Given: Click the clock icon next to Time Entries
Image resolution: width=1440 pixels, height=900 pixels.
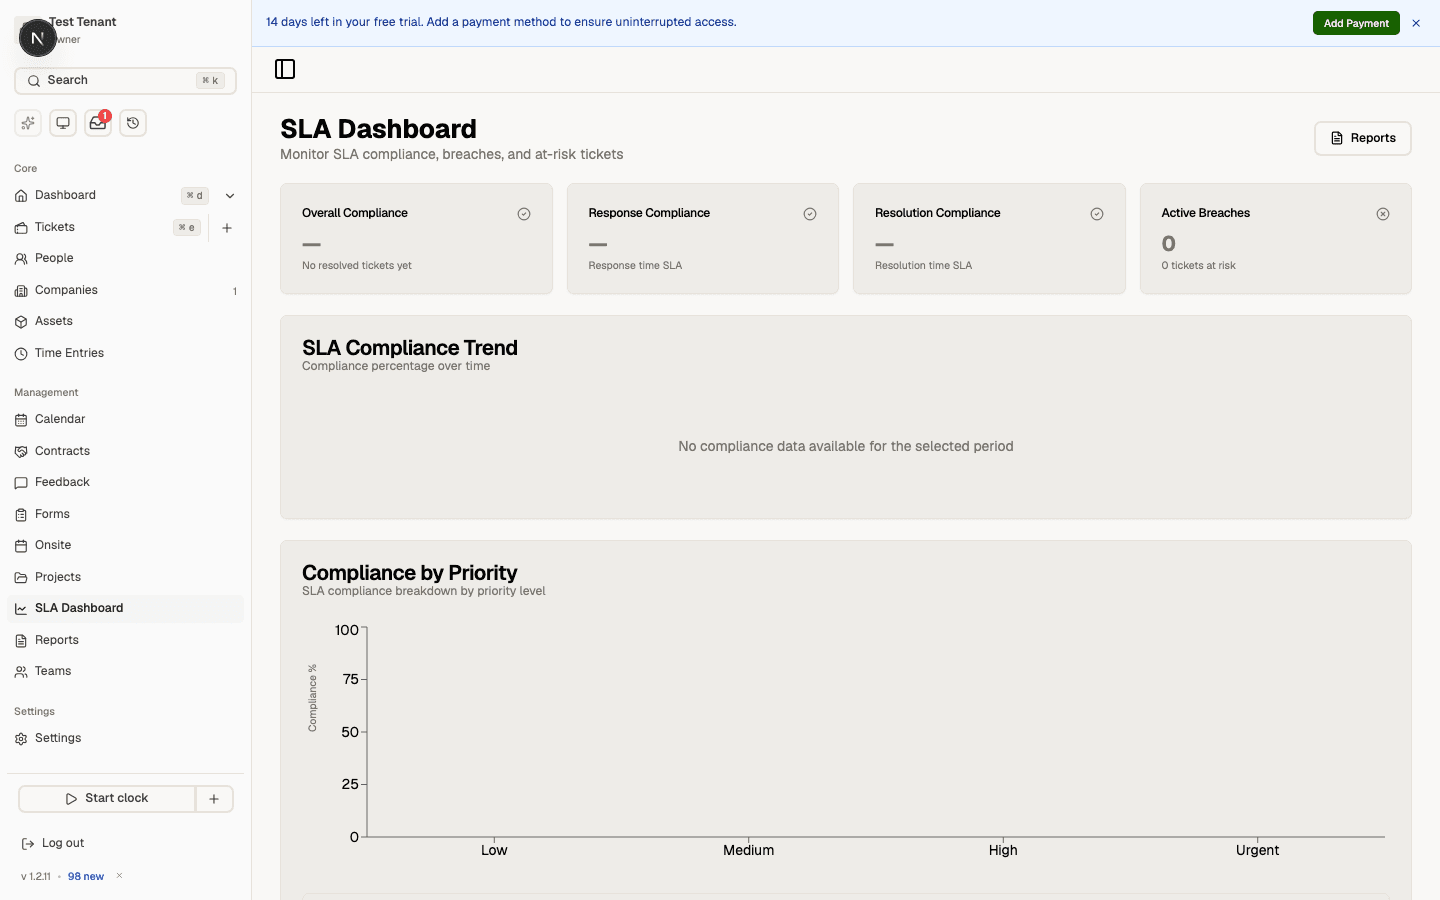Looking at the screenshot, I should pyautogui.click(x=20, y=352).
